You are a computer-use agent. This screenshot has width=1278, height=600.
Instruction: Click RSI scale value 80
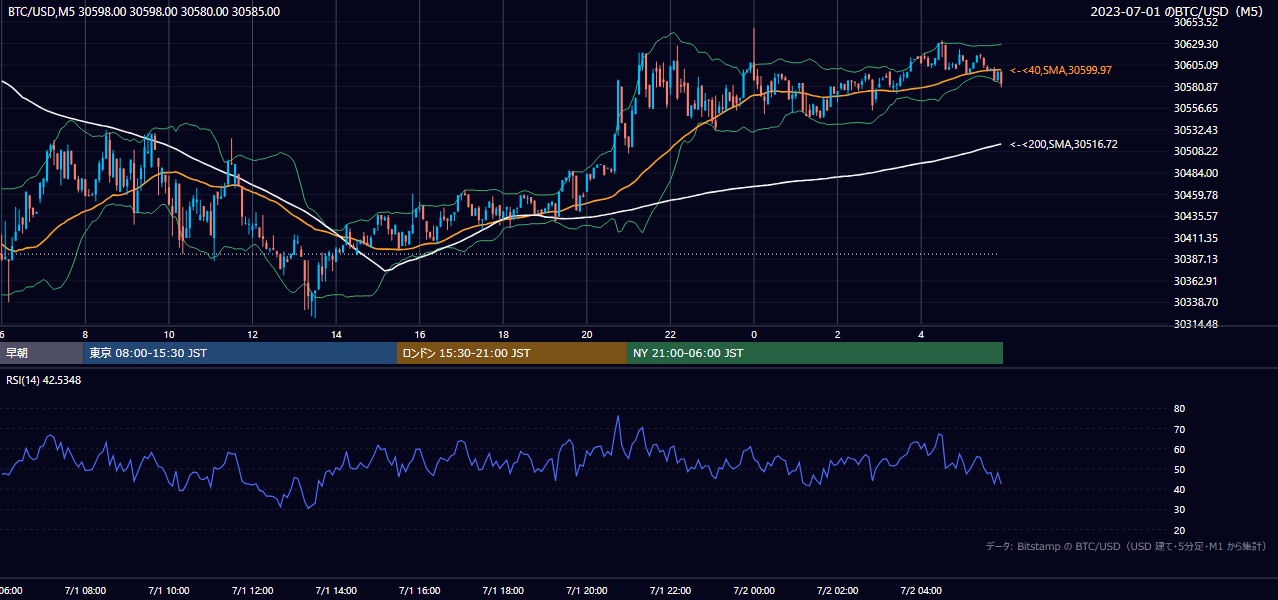pyautogui.click(x=1179, y=409)
